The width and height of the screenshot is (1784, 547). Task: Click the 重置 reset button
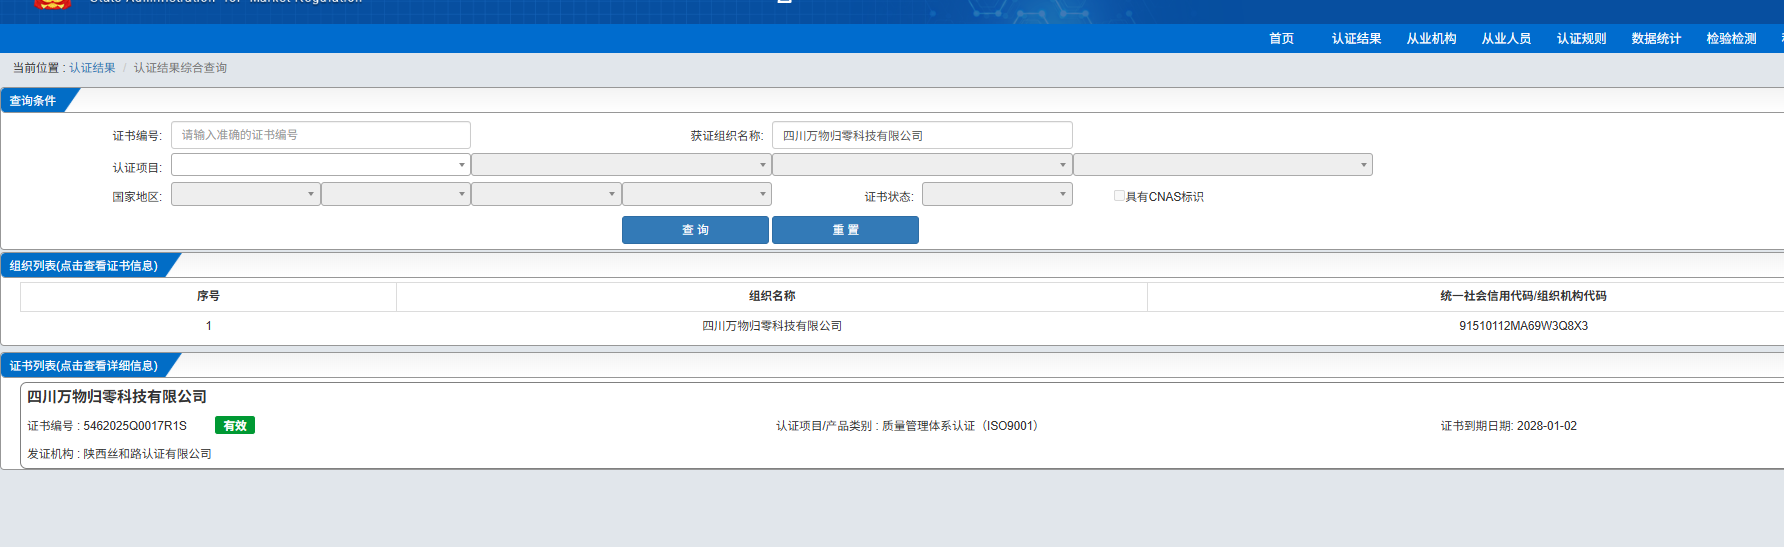click(x=845, y=230)
